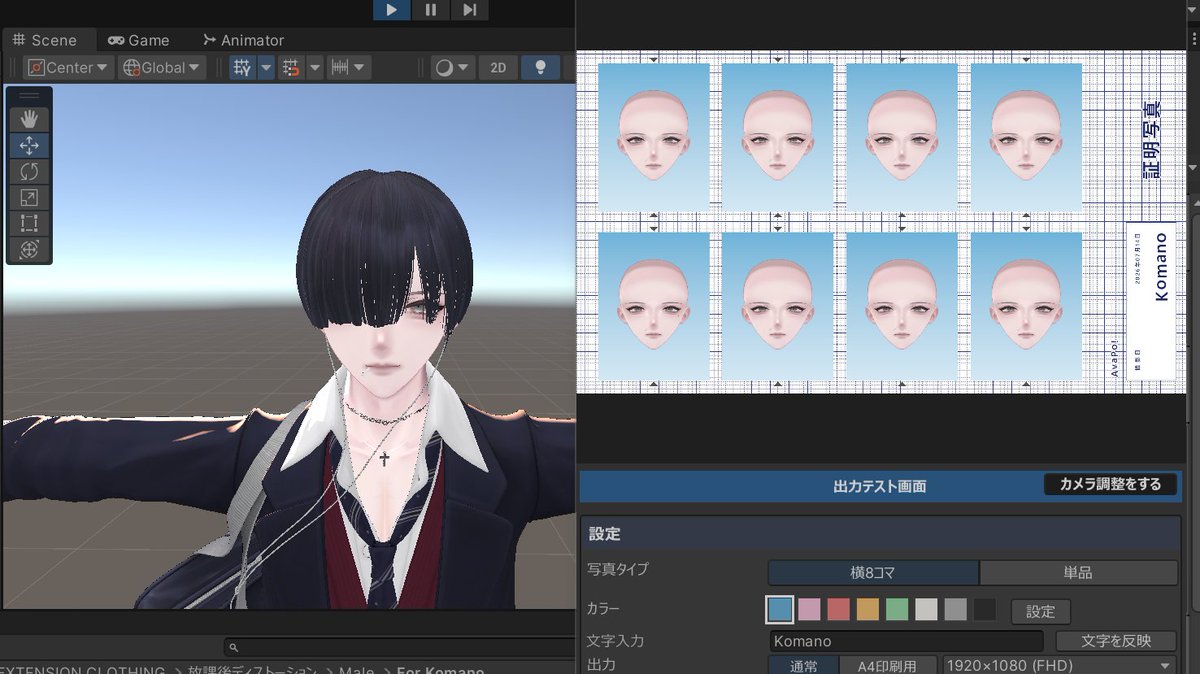Click the Scene tab grid icon
Viewport: 1200px width, 674px height.
tap(18, 40)
